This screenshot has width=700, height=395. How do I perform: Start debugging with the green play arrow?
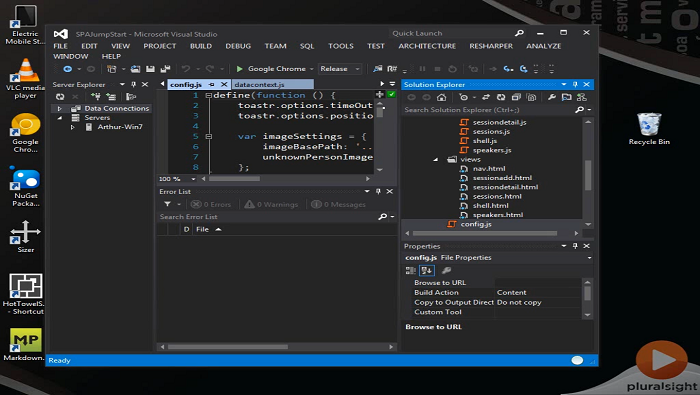click(x=240, y=69)
